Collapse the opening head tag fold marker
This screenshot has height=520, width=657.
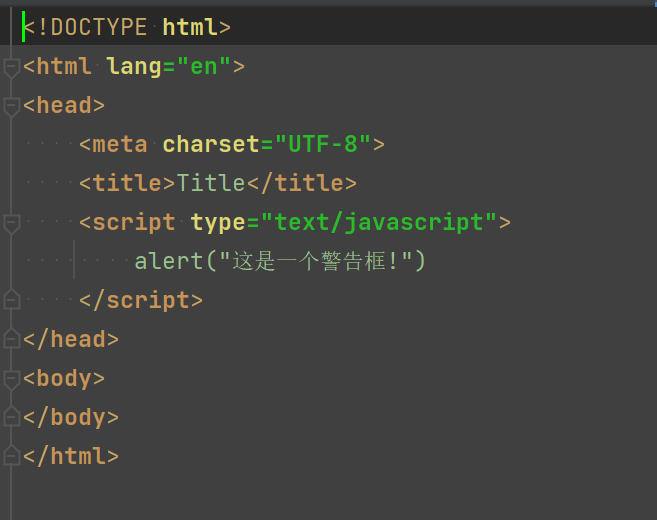coord(11,106)
